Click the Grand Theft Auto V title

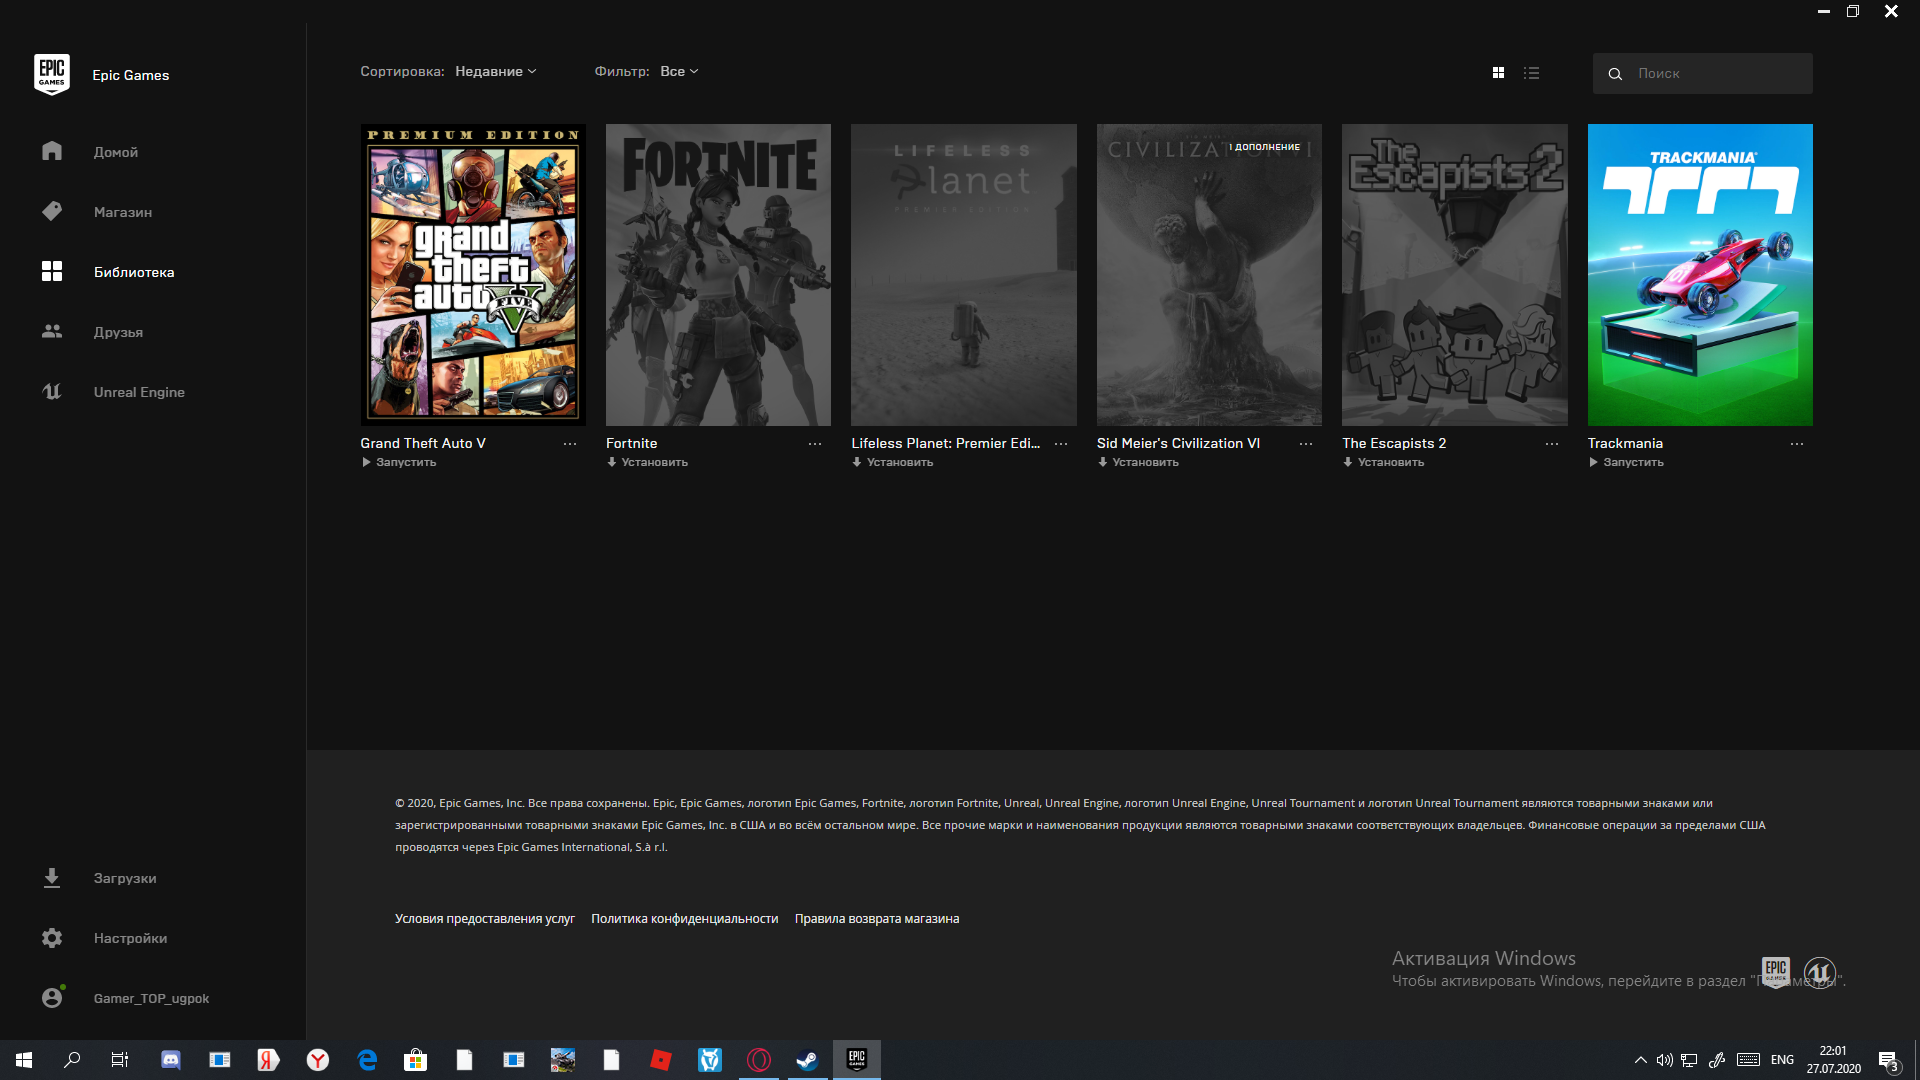[423, 443]
